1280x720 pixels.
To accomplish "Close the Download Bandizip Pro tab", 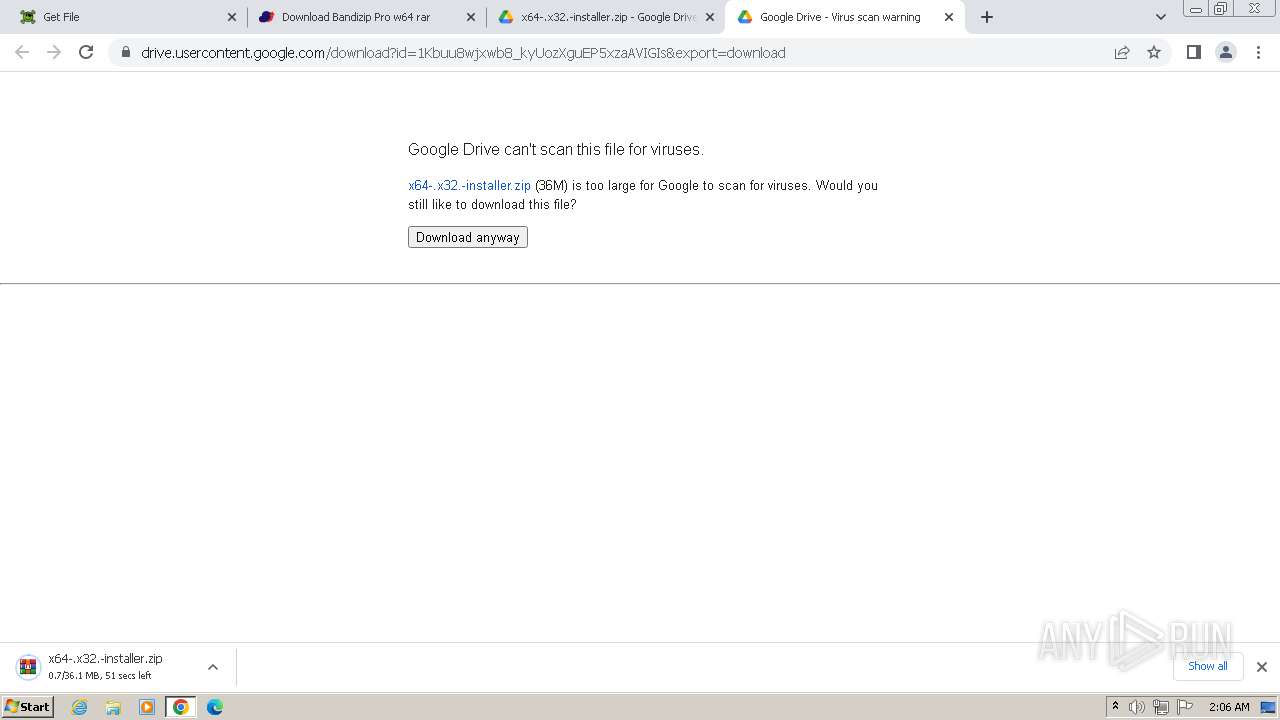I will [471, 17].
